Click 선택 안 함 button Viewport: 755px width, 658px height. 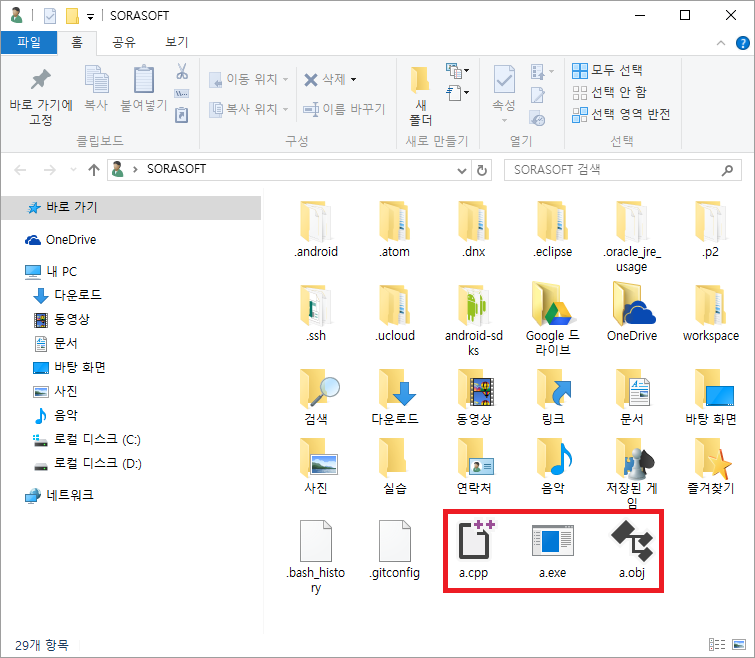(610, 92)
